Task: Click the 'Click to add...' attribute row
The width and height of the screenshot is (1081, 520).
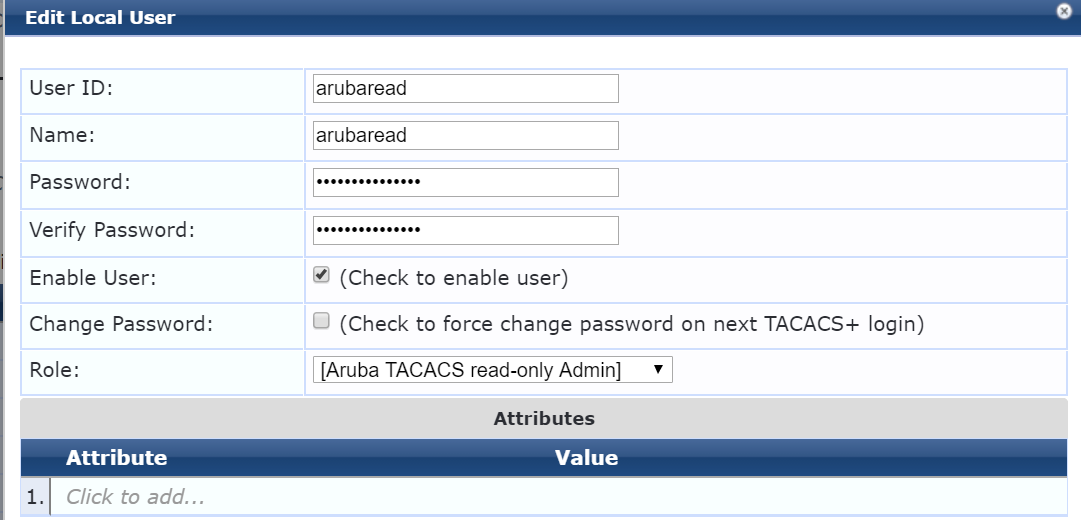Action: click(558, 497)
